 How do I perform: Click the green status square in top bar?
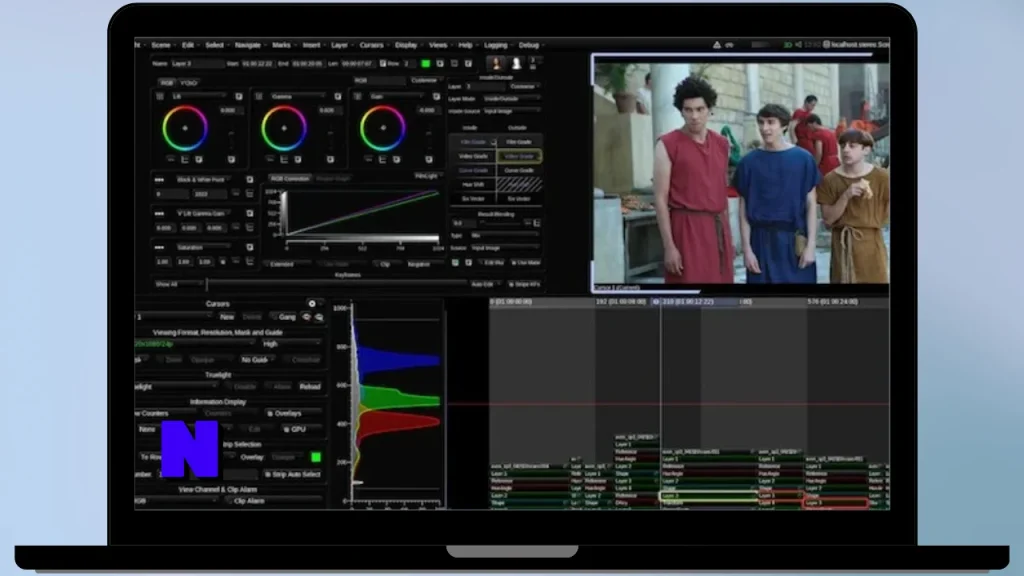click(426, 63)
